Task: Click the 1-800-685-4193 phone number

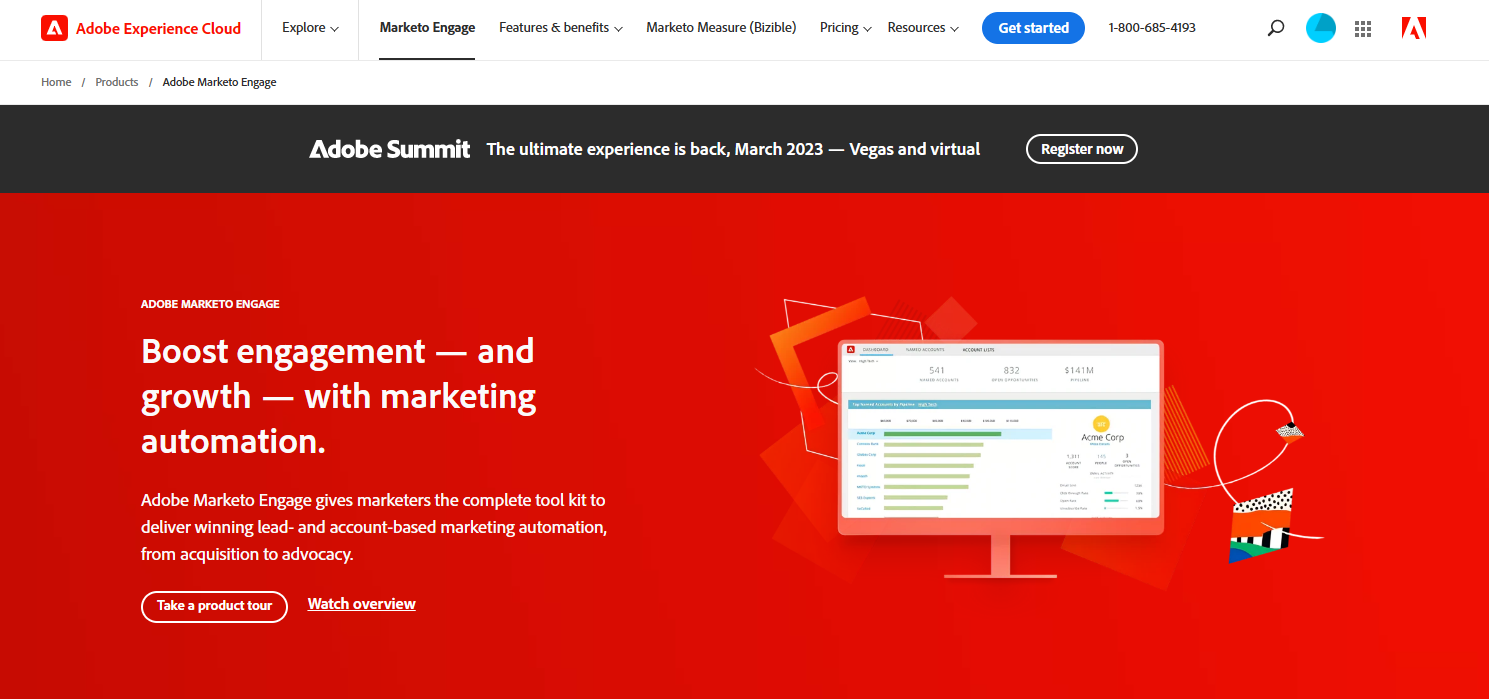Action: pyautogui.click(x=1152, y=28)
